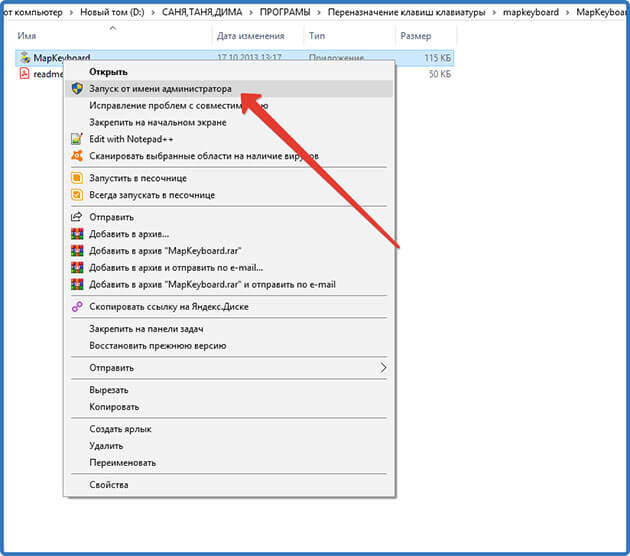Click the sandbox icon beside Запустить в песочнице
This screenshot has height=556, width=630.
point(77,178)
